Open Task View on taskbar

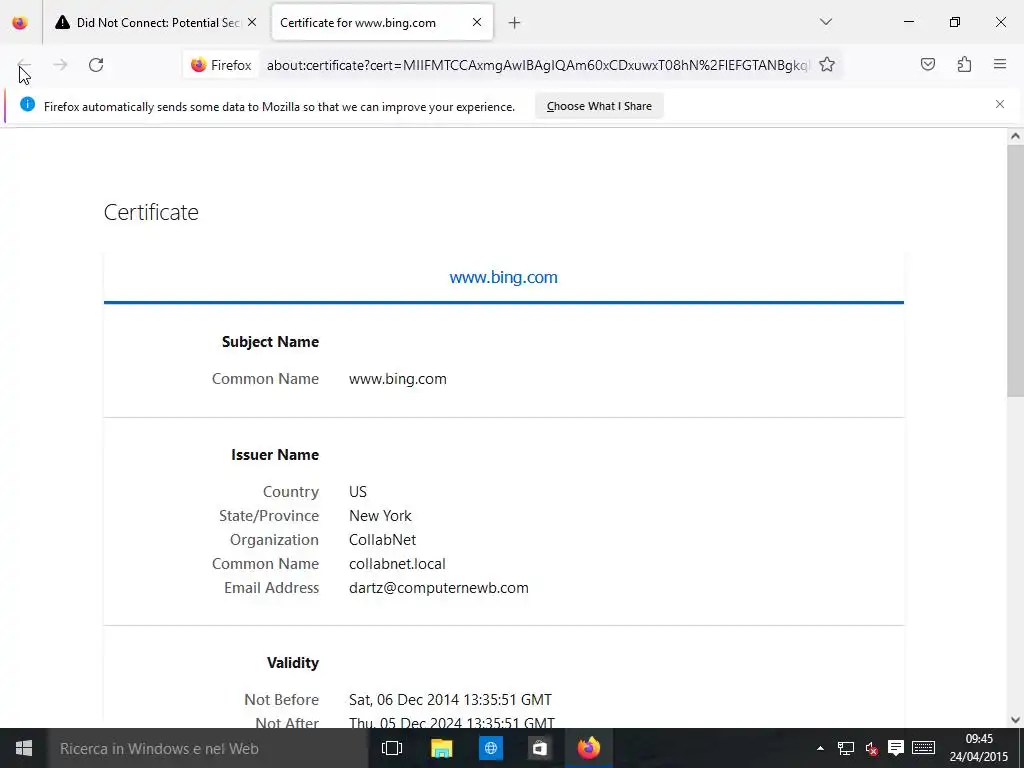[392, 748]
